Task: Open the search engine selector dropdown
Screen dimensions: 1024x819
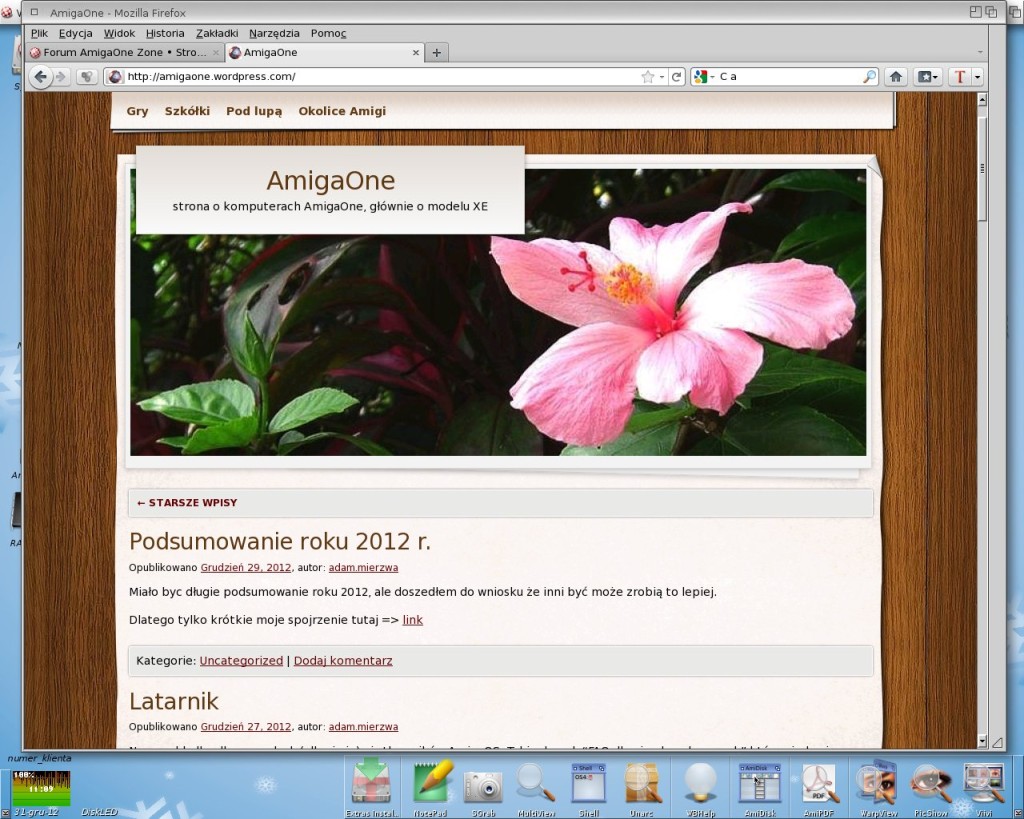Action: coord(712,77)
